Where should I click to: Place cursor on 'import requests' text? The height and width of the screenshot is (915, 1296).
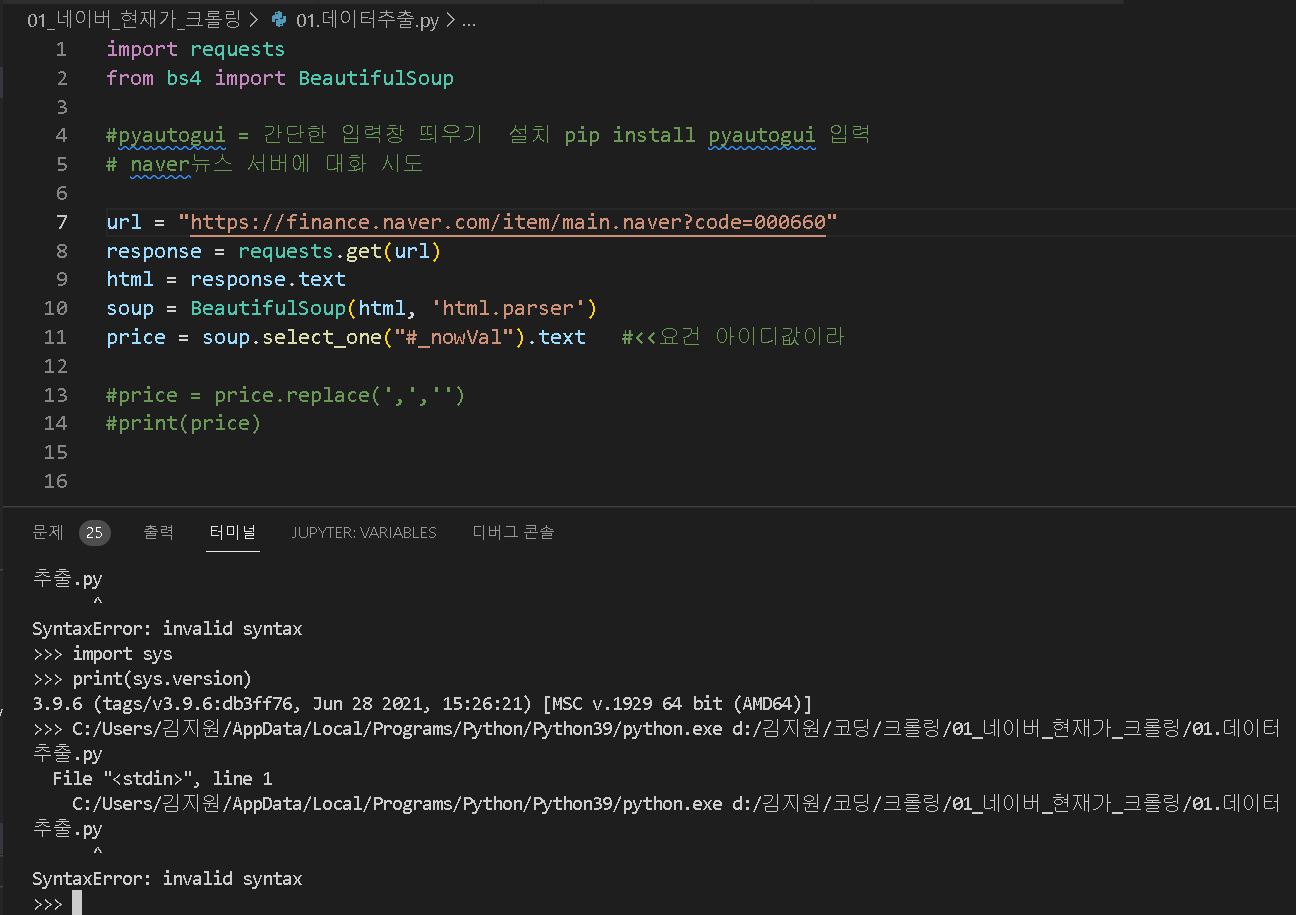(x=196, y=49)
